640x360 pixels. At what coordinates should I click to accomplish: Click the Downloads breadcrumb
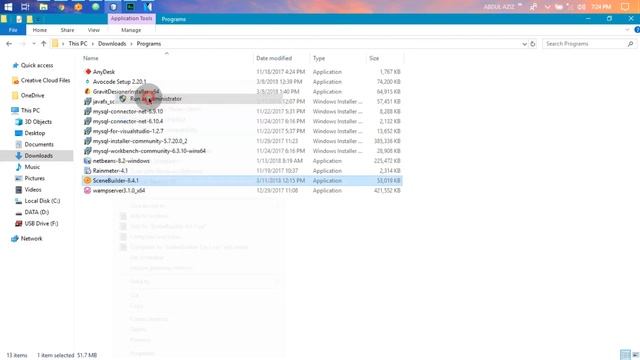pos(112,44)
